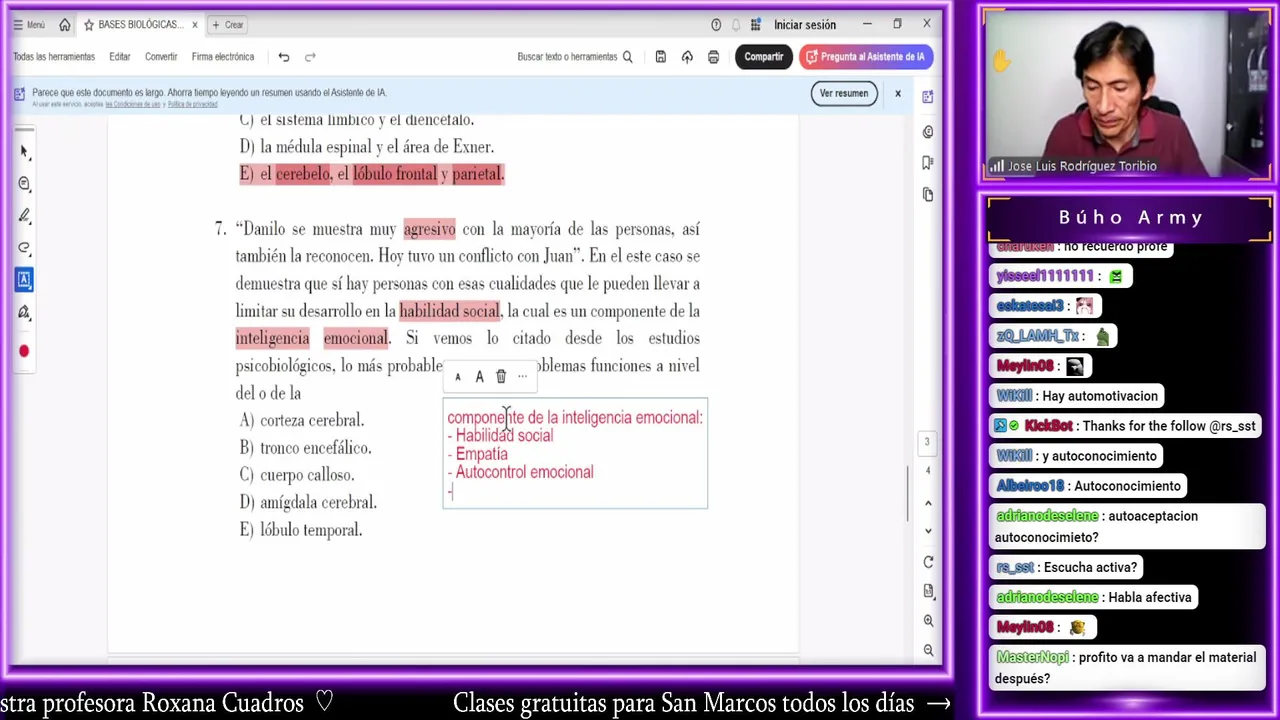This screenshot has height=720, width=1280.
Task: Redo the last action
Action: (310, 57)
